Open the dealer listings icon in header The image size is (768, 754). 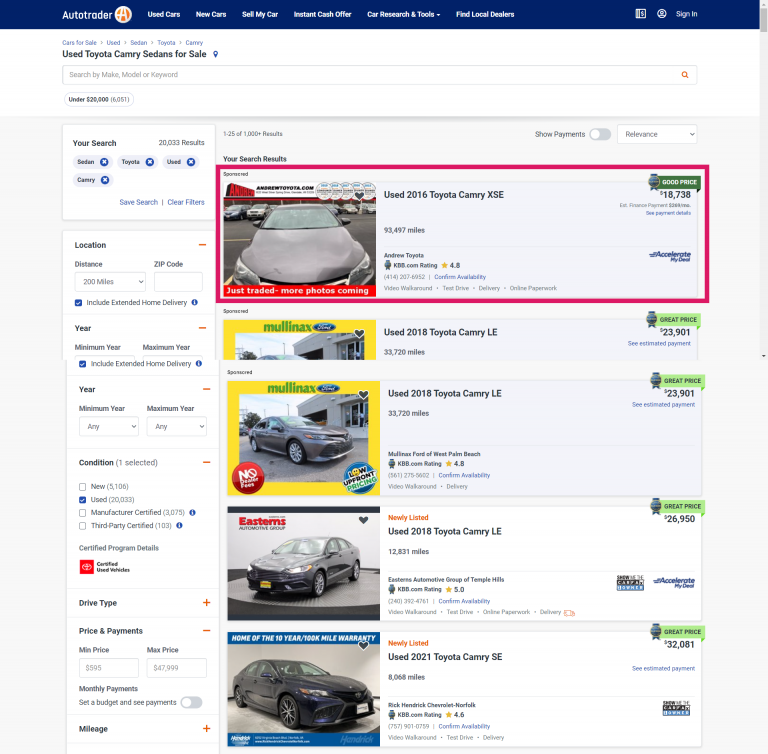point(640,14)
